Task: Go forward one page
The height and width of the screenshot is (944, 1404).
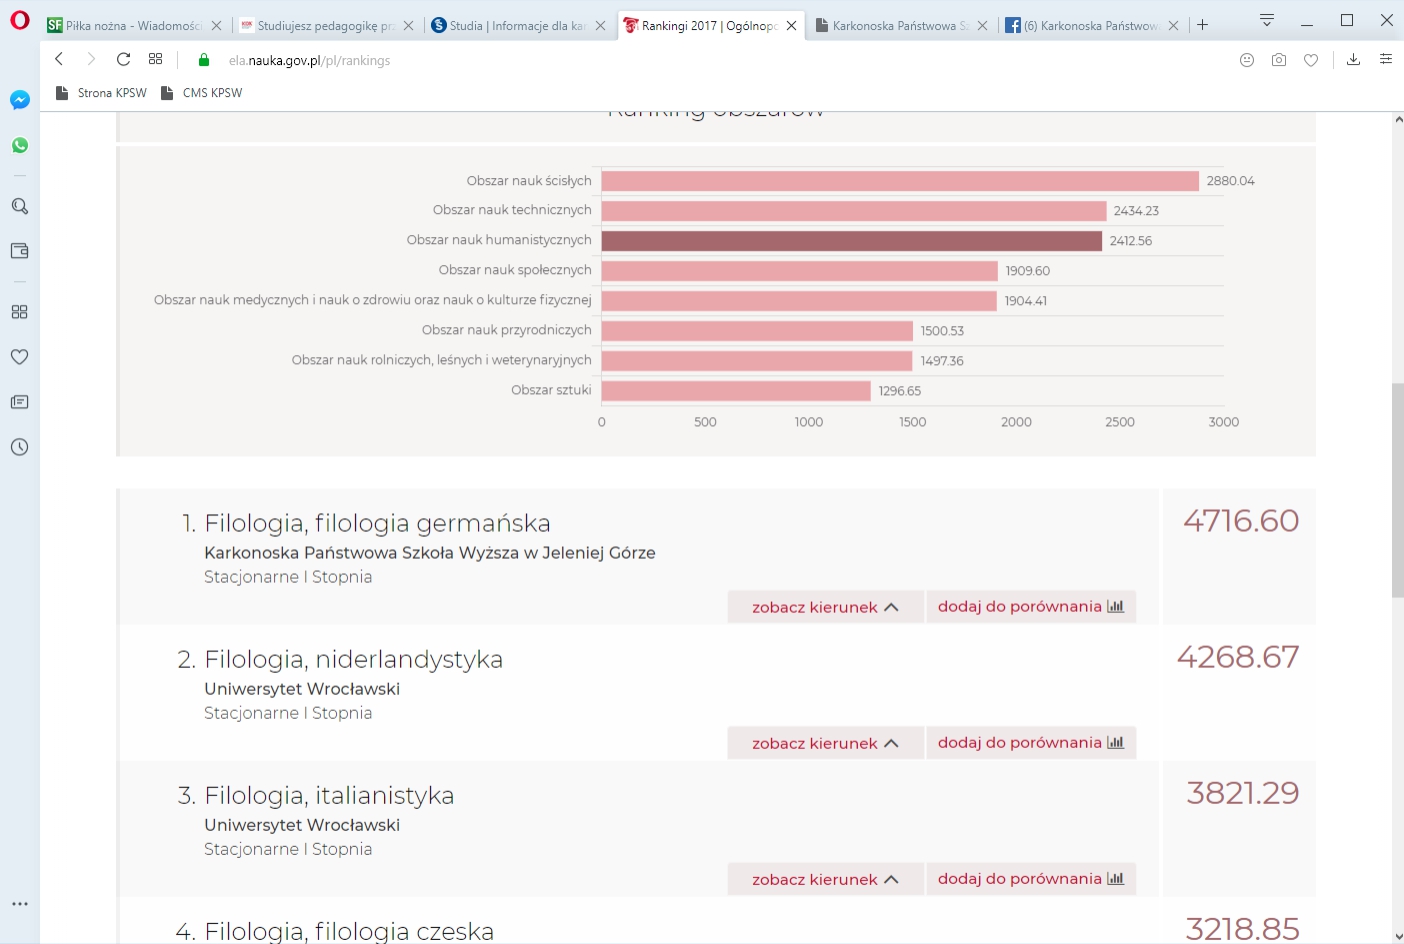Action: (x=91, y=60)
